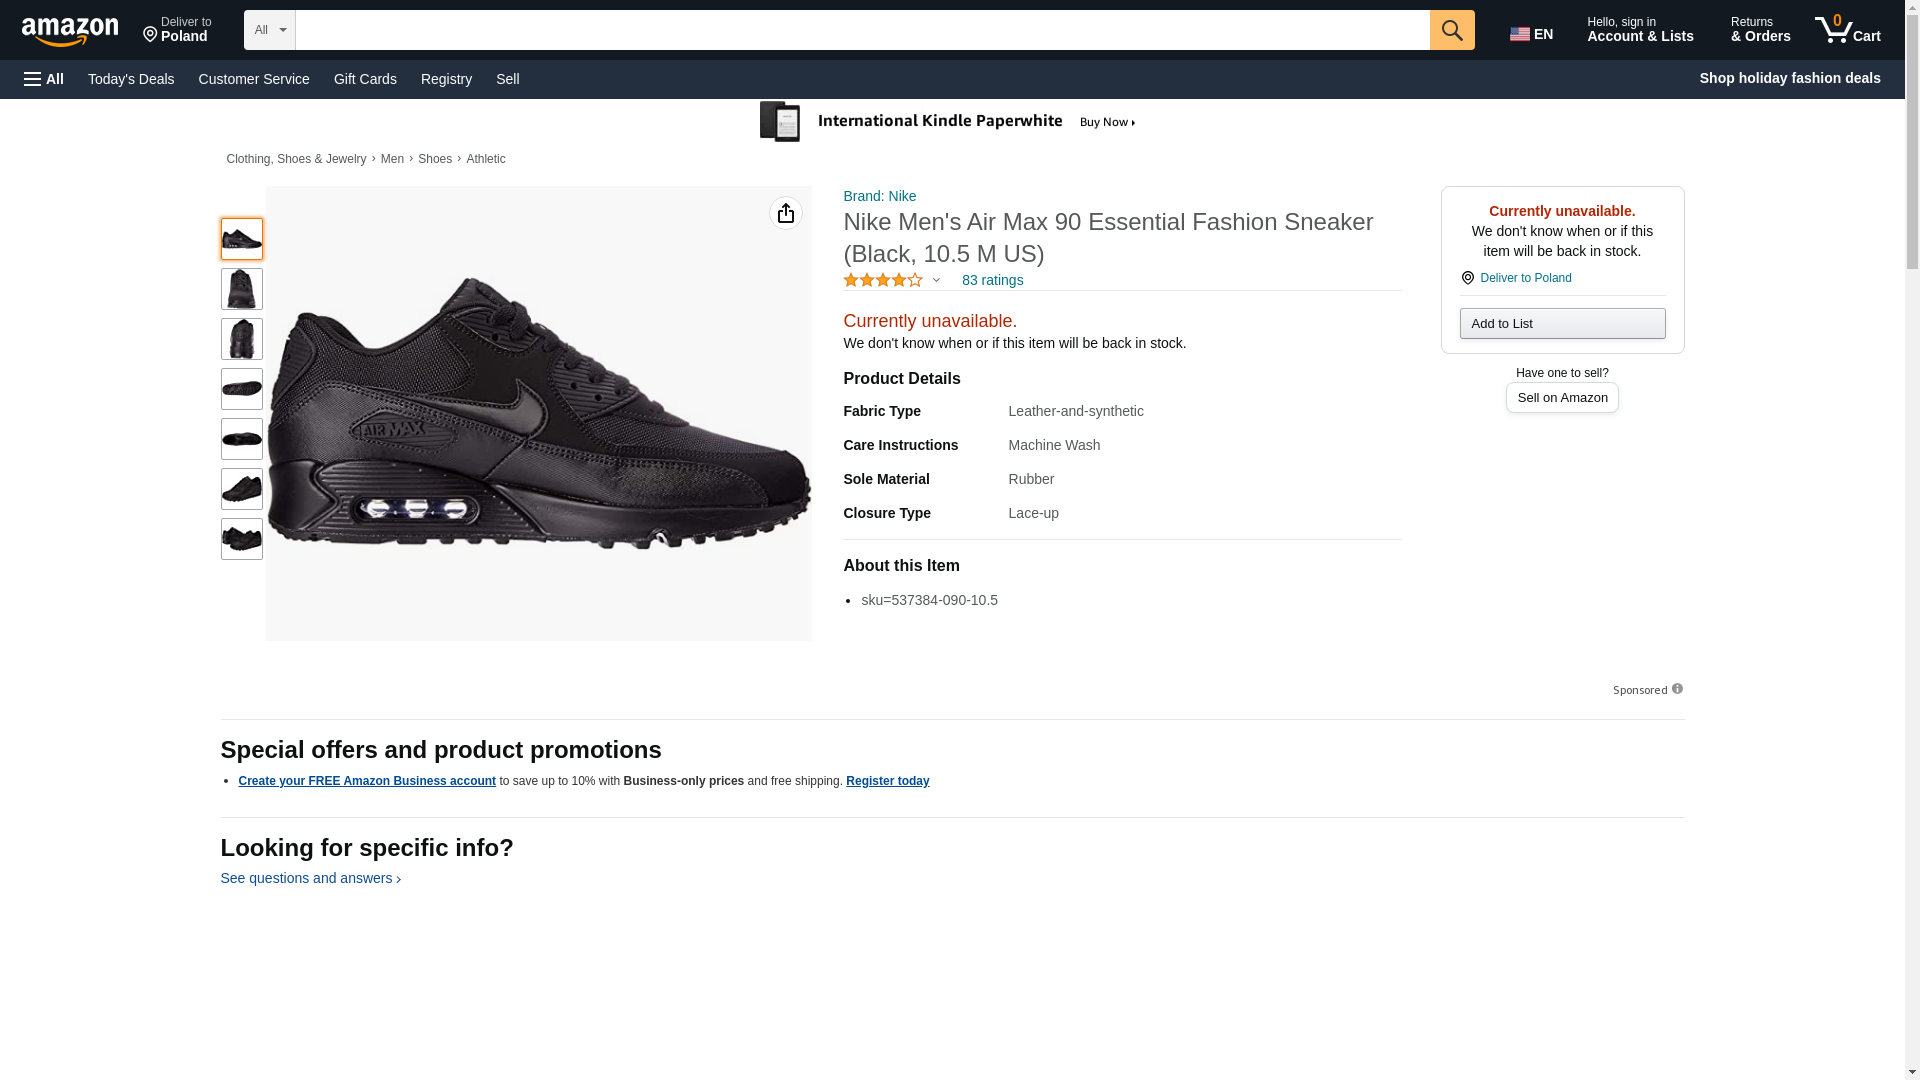Click the search magnifier button
The width and height of the screenshot is (1920, 1080).
(1451, 30)
